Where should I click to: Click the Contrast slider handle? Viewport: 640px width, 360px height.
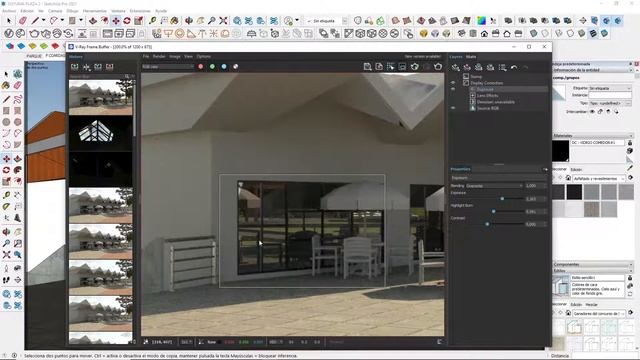click(x=487, y=224)
